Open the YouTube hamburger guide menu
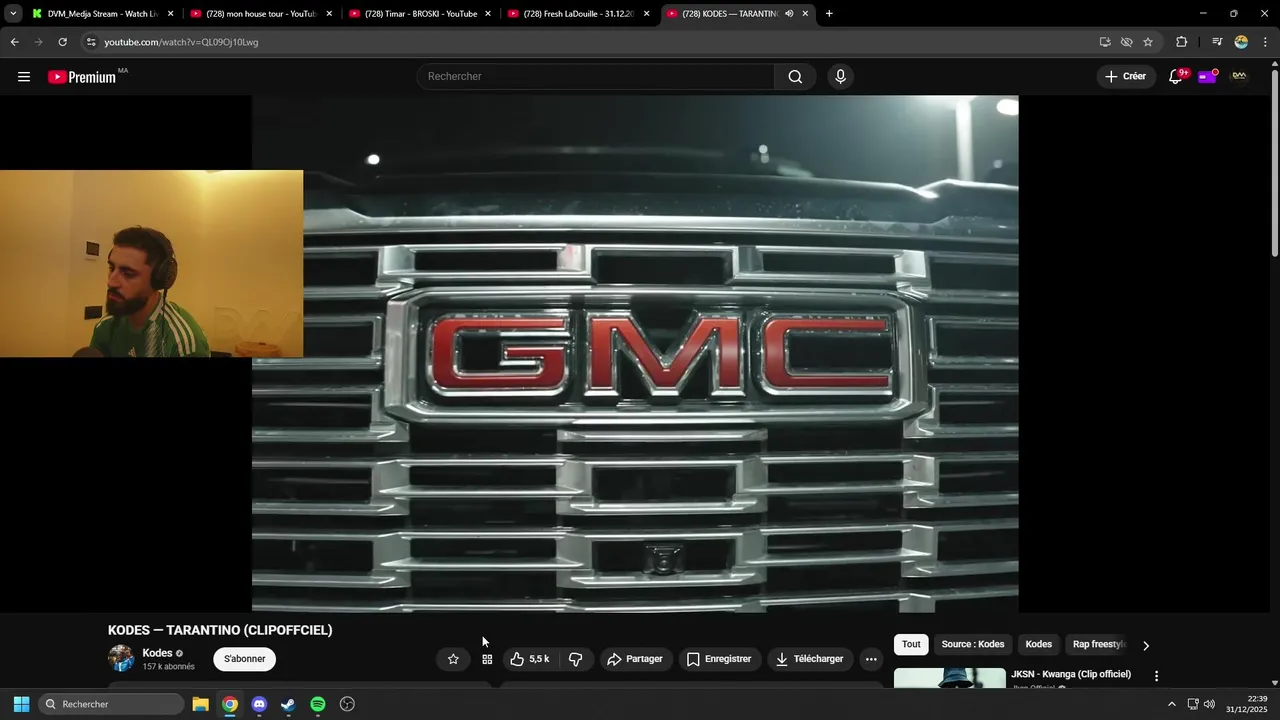 point(24,77)
